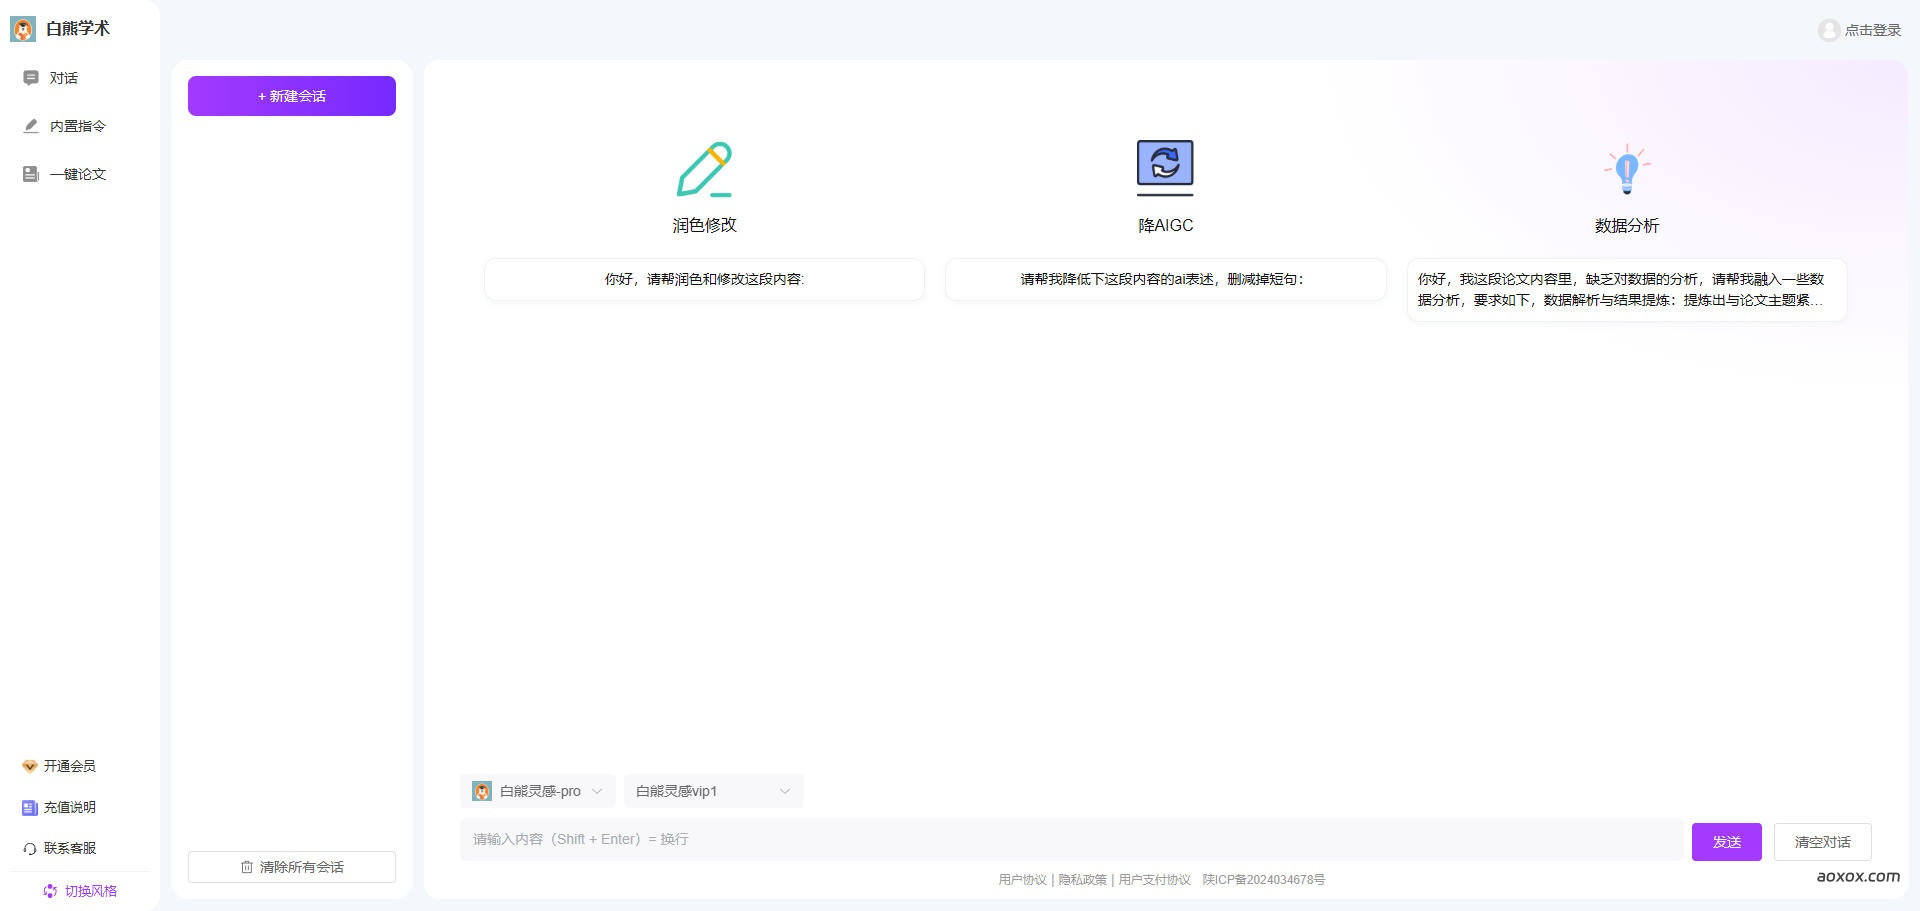The height and width of the screenshot is (911, 1920).
Task: Click the 一键论文 document icon
Action: 29,174
